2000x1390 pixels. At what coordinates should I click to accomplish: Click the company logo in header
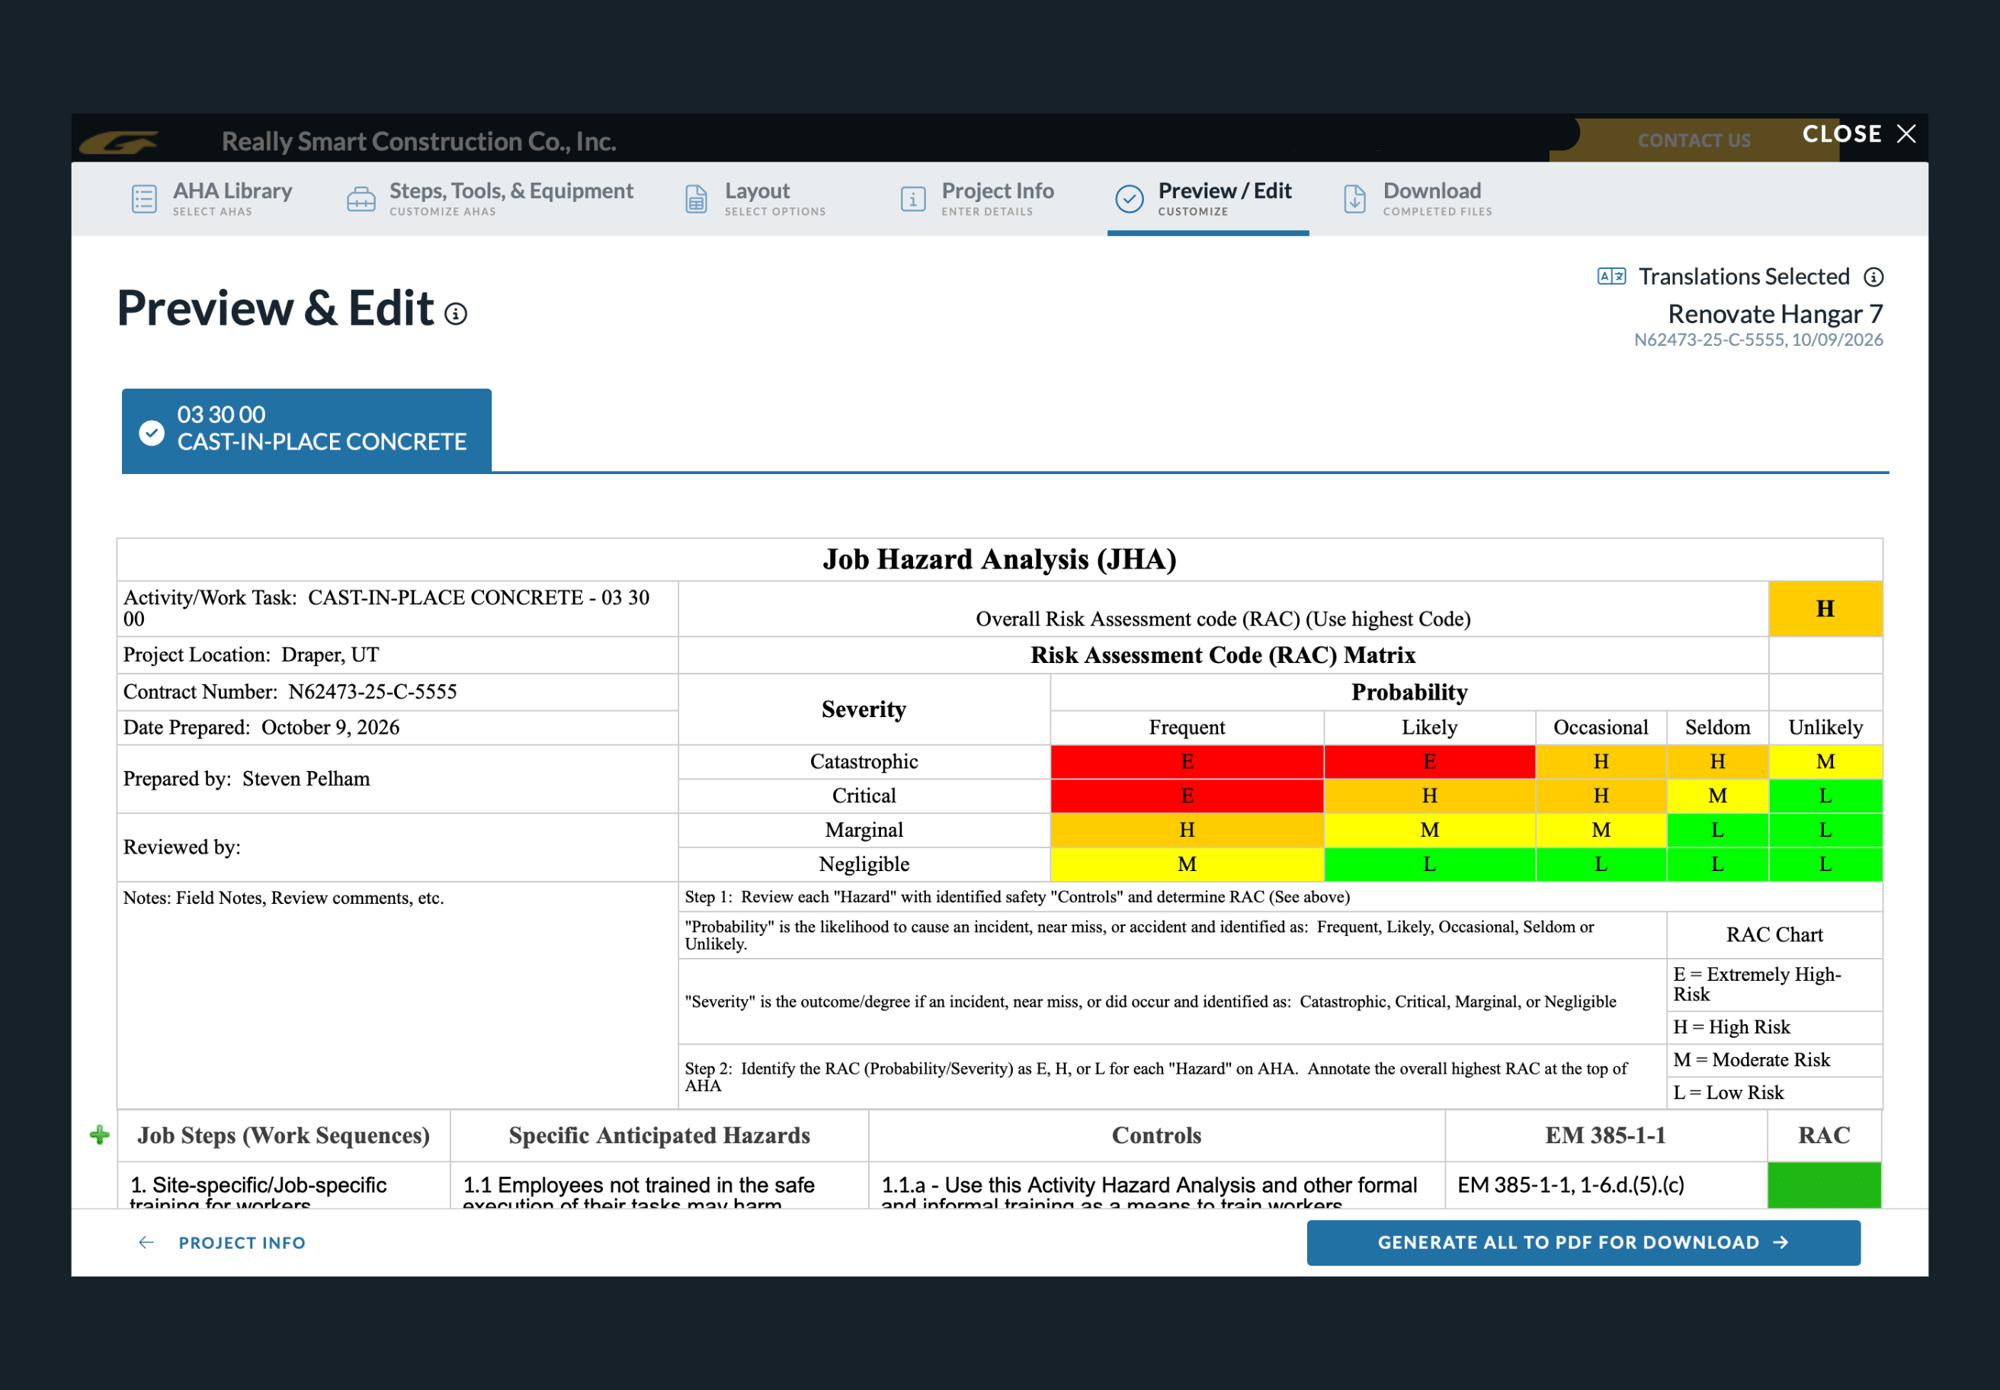pyautogui.click(x=120, y=142)
